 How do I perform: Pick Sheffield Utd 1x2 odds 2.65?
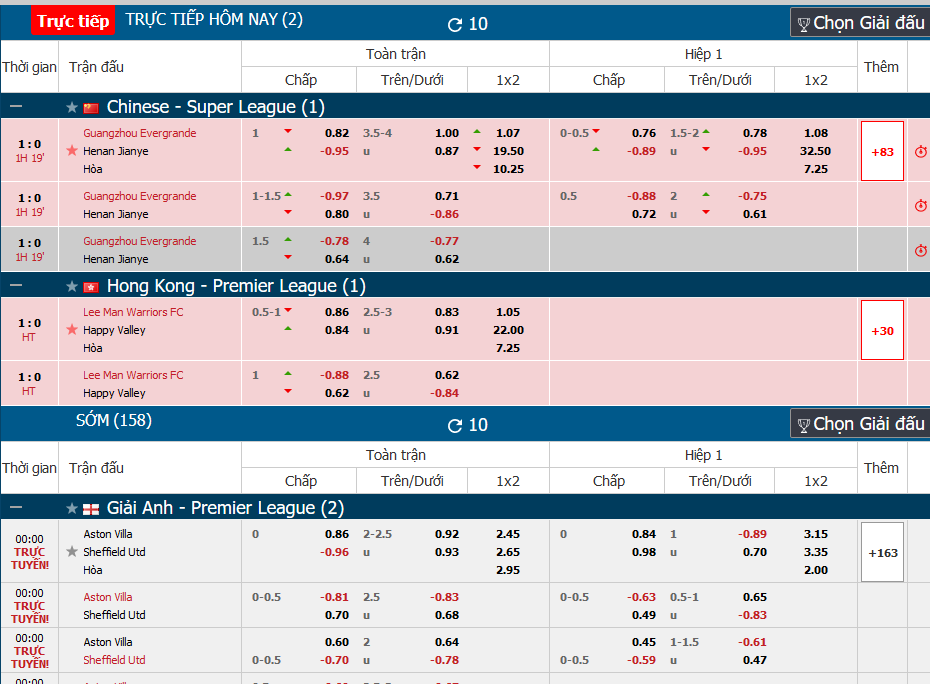coord(508,552)
